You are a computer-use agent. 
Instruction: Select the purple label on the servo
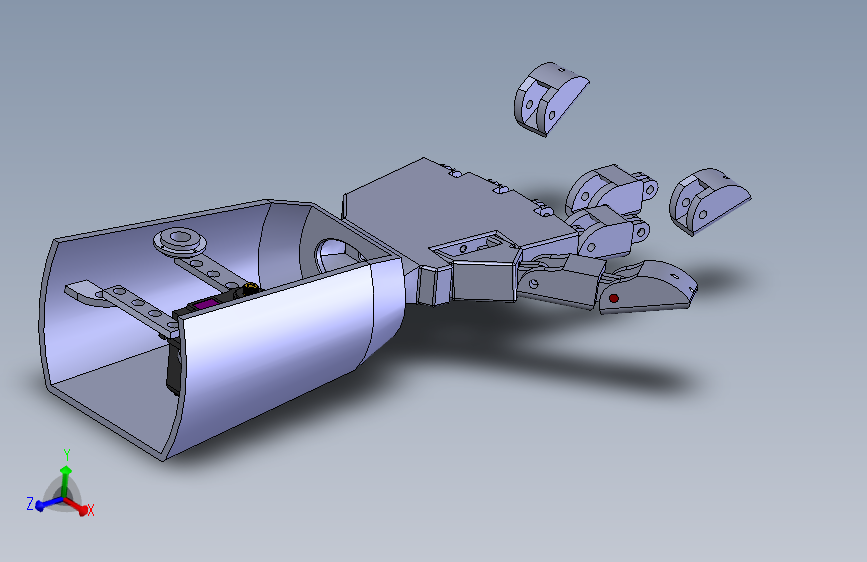tap(207, 304)
